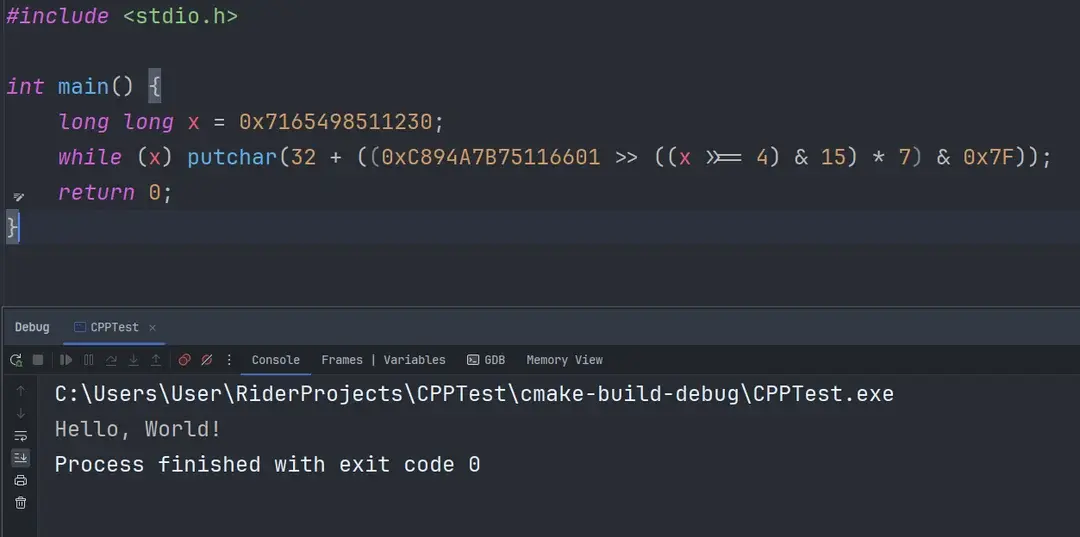Click the Resume Program icon
1080x537 pixels.
pyautogui.click(x=66, y=360)
